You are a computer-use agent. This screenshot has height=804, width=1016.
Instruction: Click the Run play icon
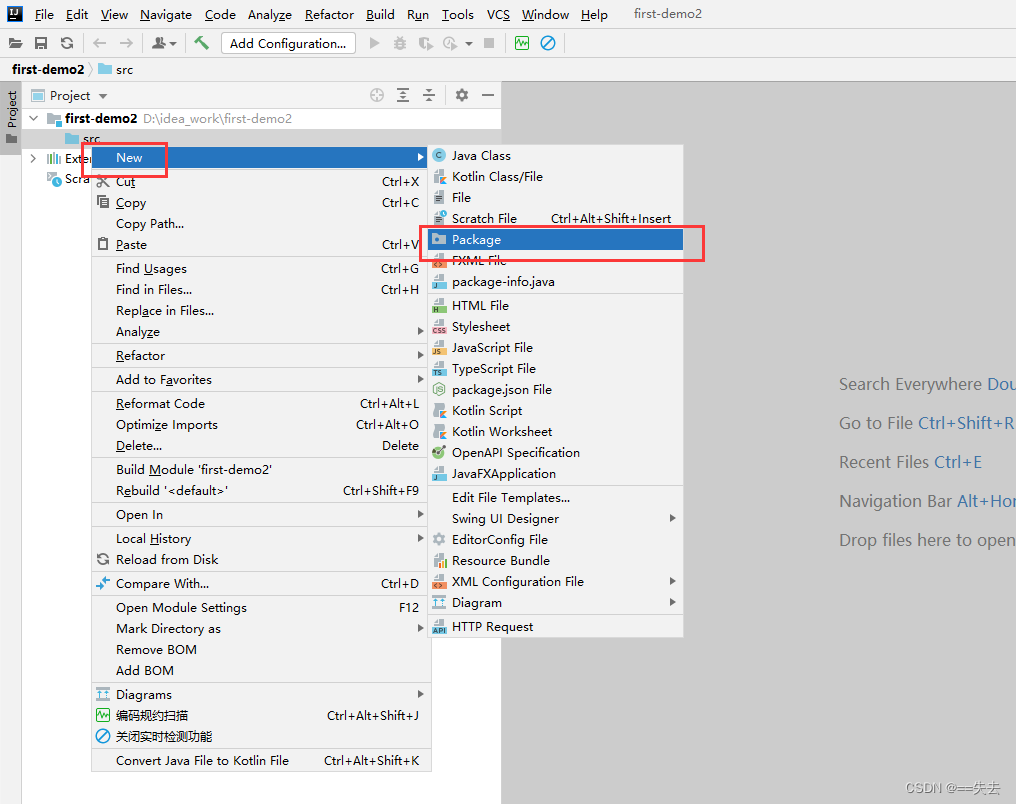[x=374, y=43]
